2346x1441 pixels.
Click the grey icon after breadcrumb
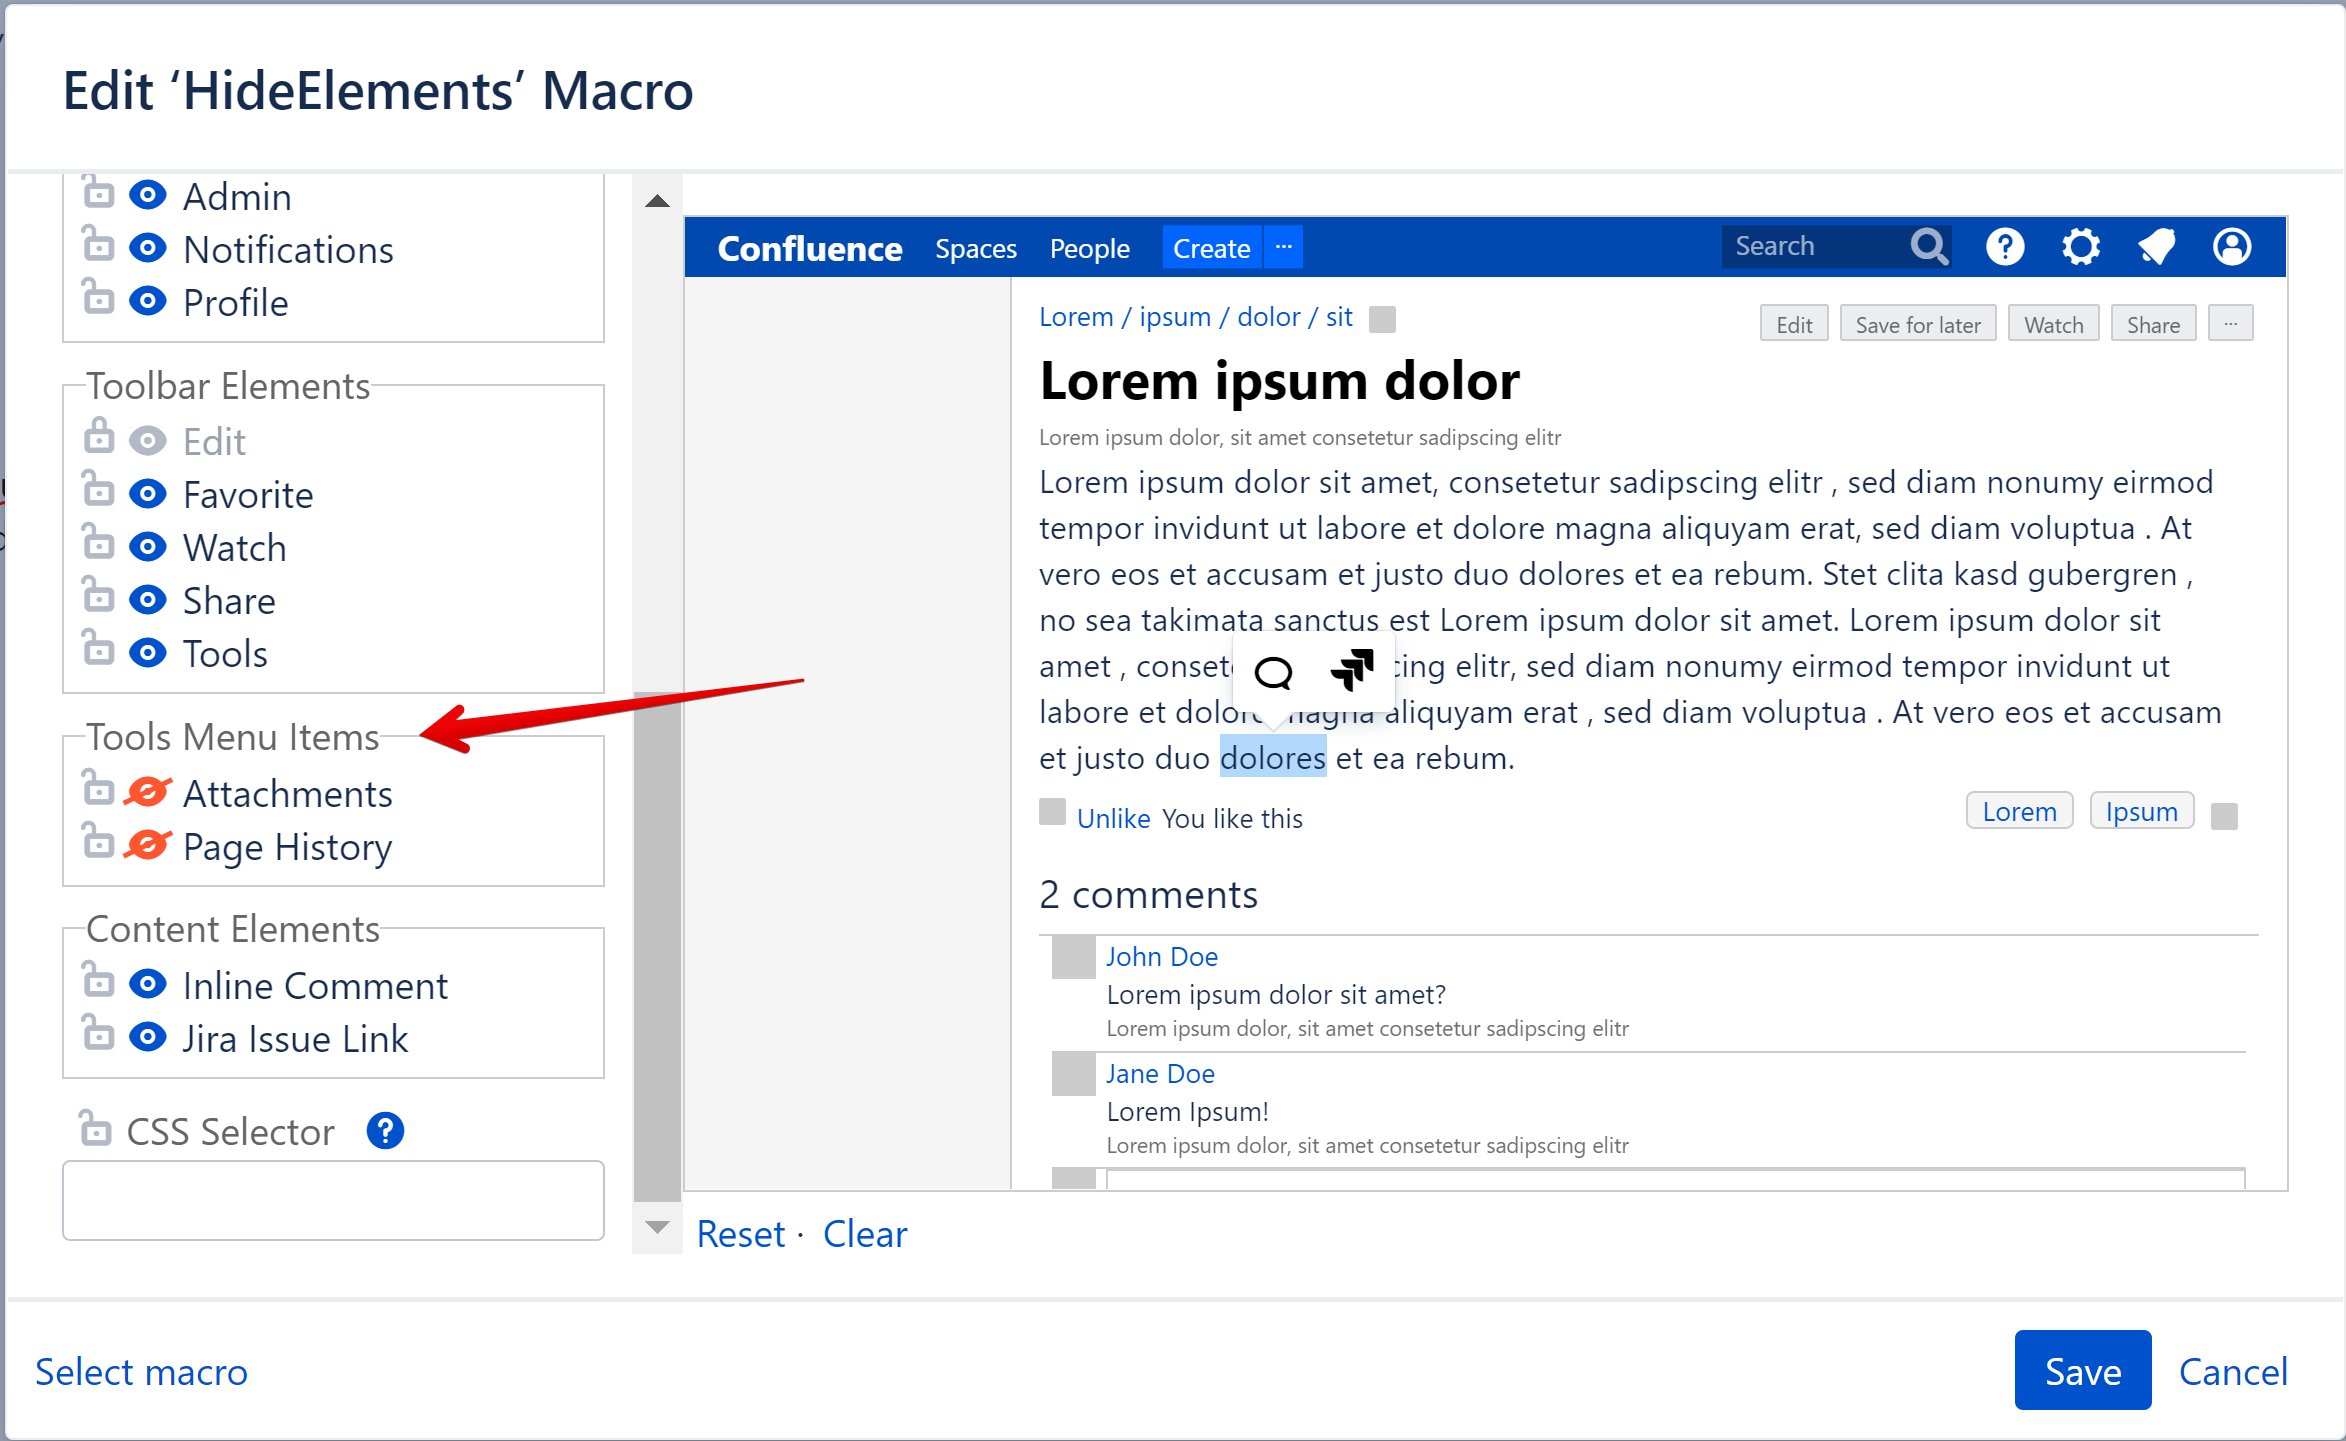tap(1382, 319)
